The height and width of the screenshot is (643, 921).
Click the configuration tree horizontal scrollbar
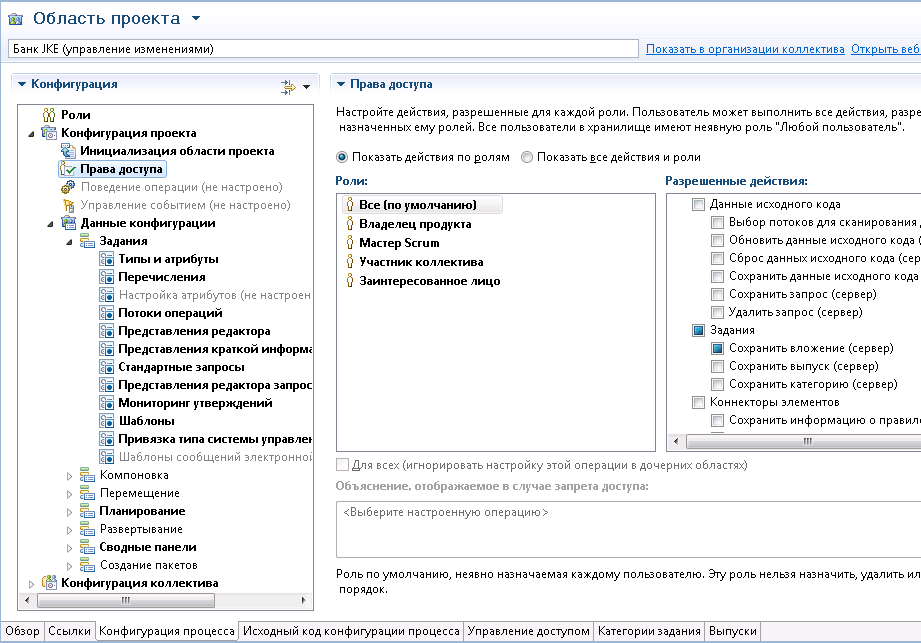click(x=126, y=600)
